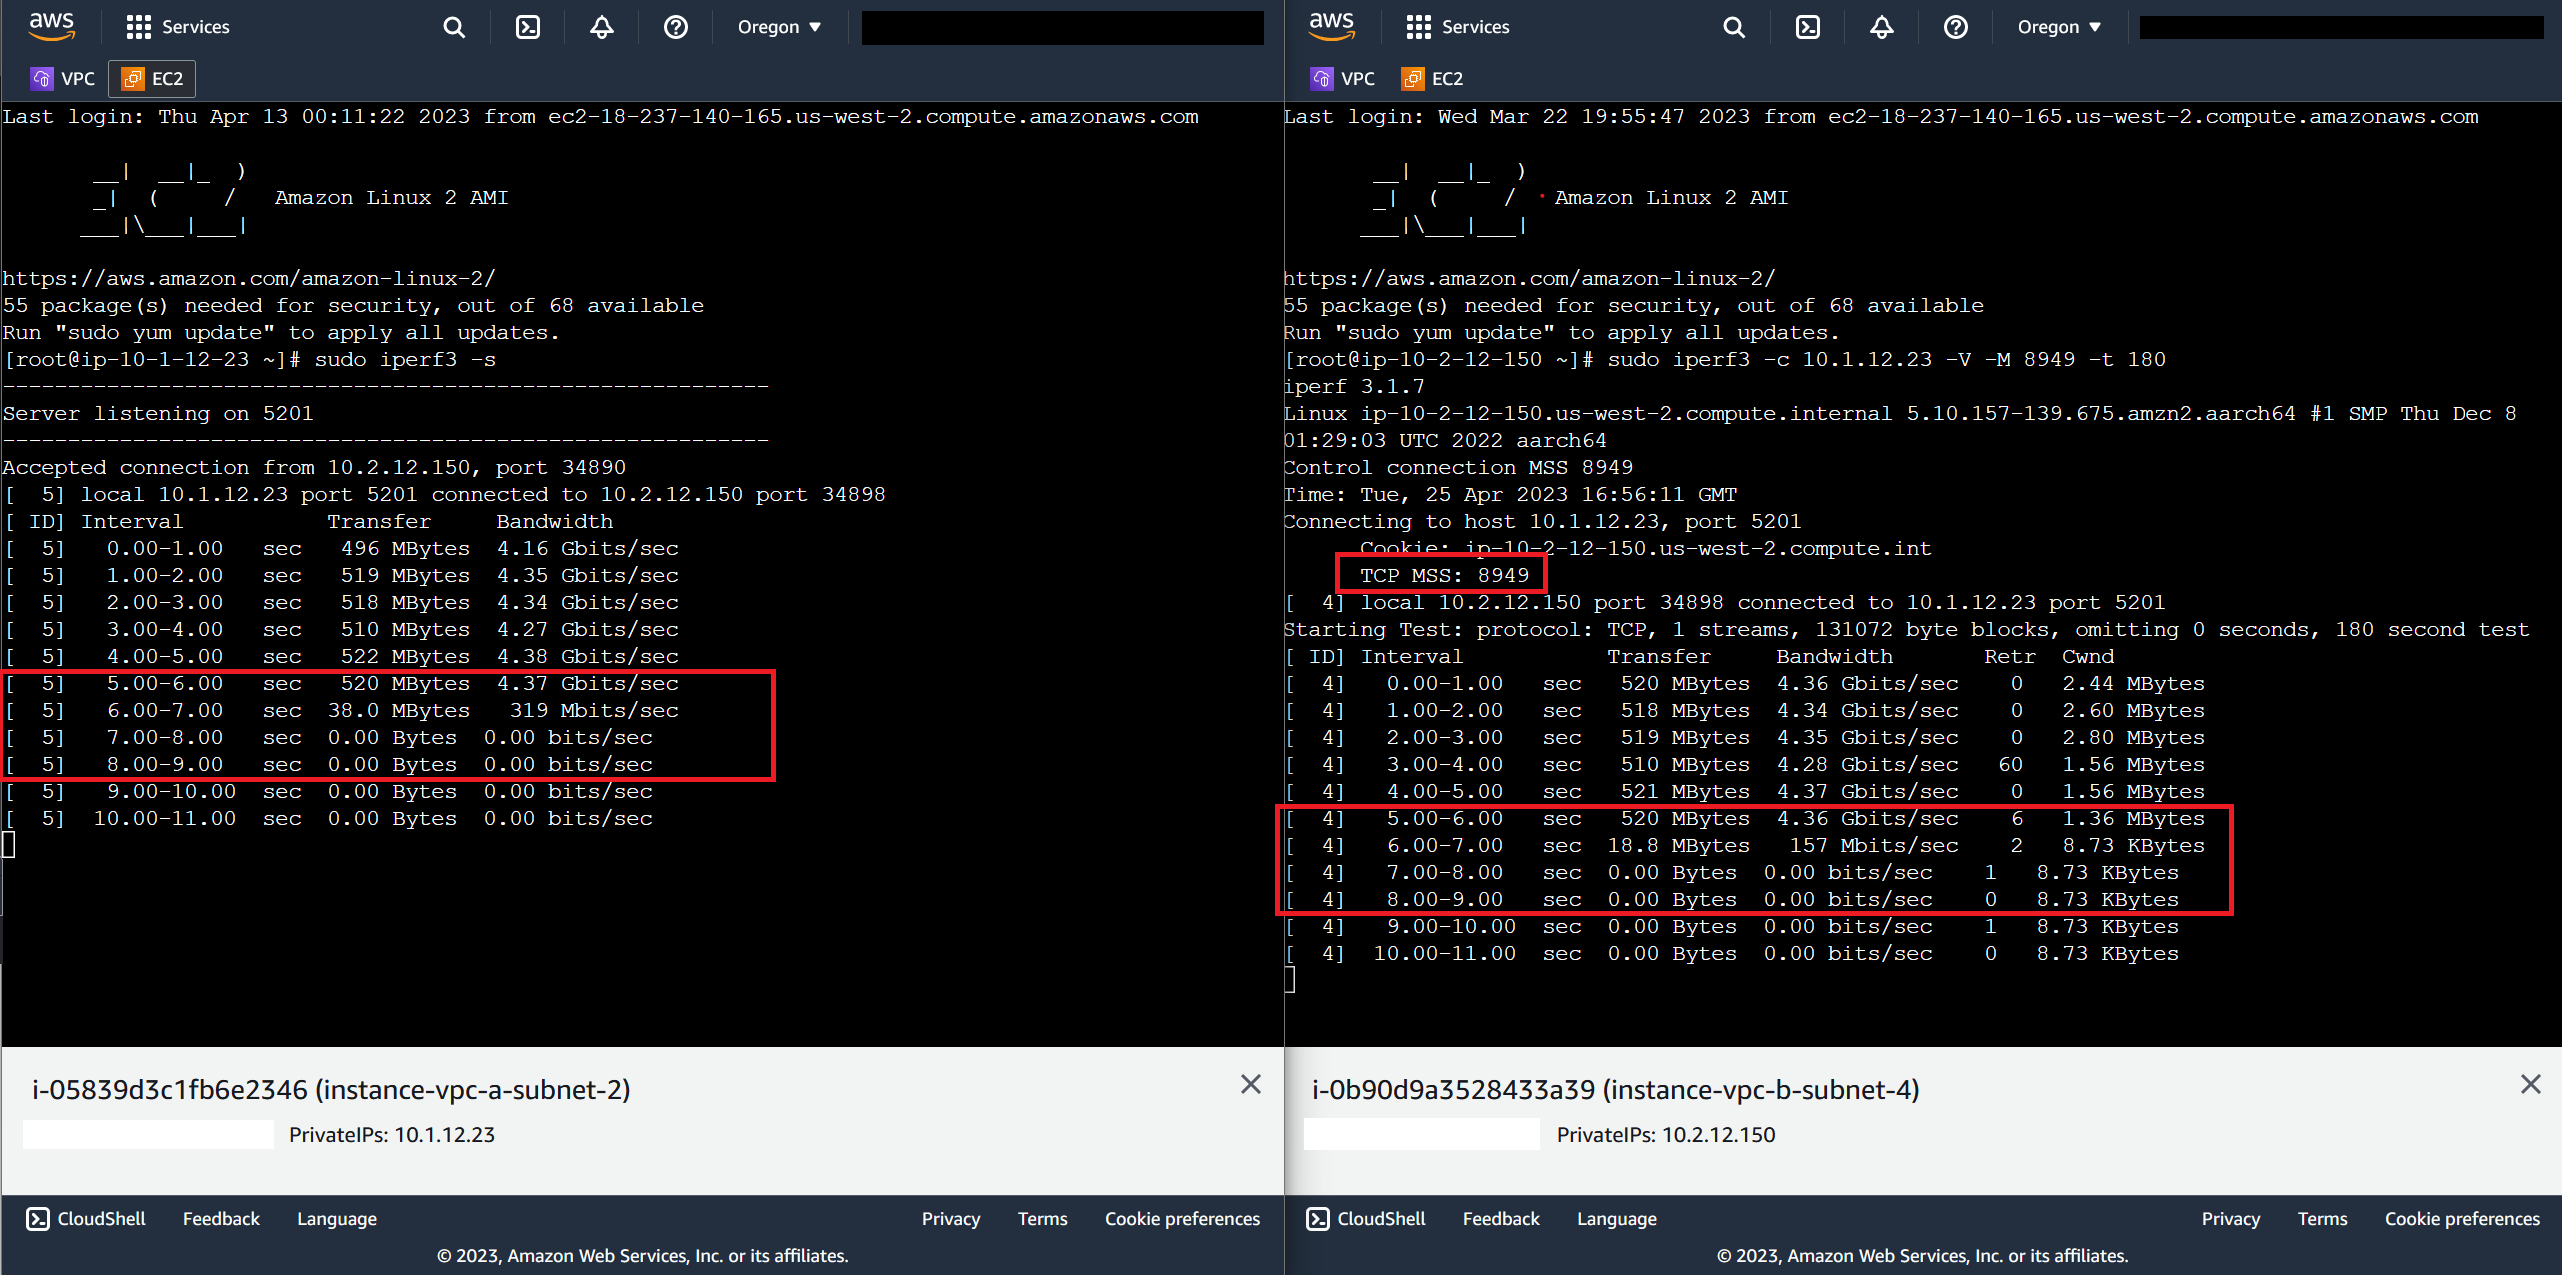Open Cookie preferences in the left footer
This screenshot has height=1275, width=2562.
(x=1182, y=1218)
